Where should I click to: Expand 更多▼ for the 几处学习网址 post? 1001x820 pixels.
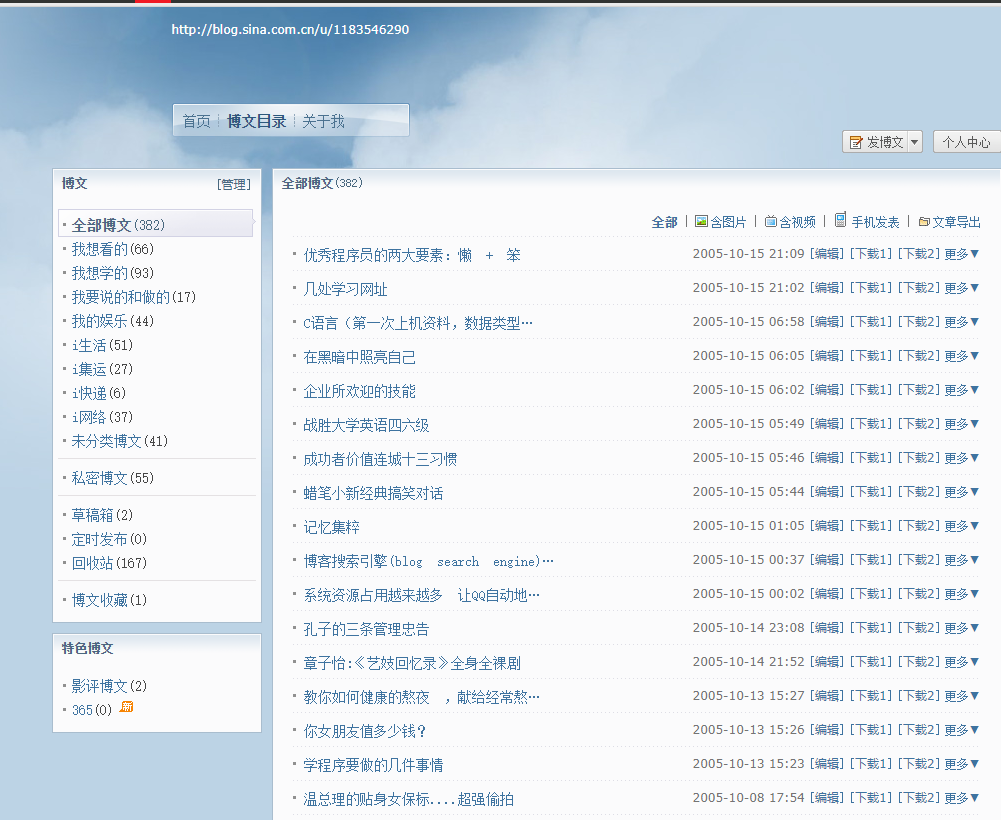(962, 288)
